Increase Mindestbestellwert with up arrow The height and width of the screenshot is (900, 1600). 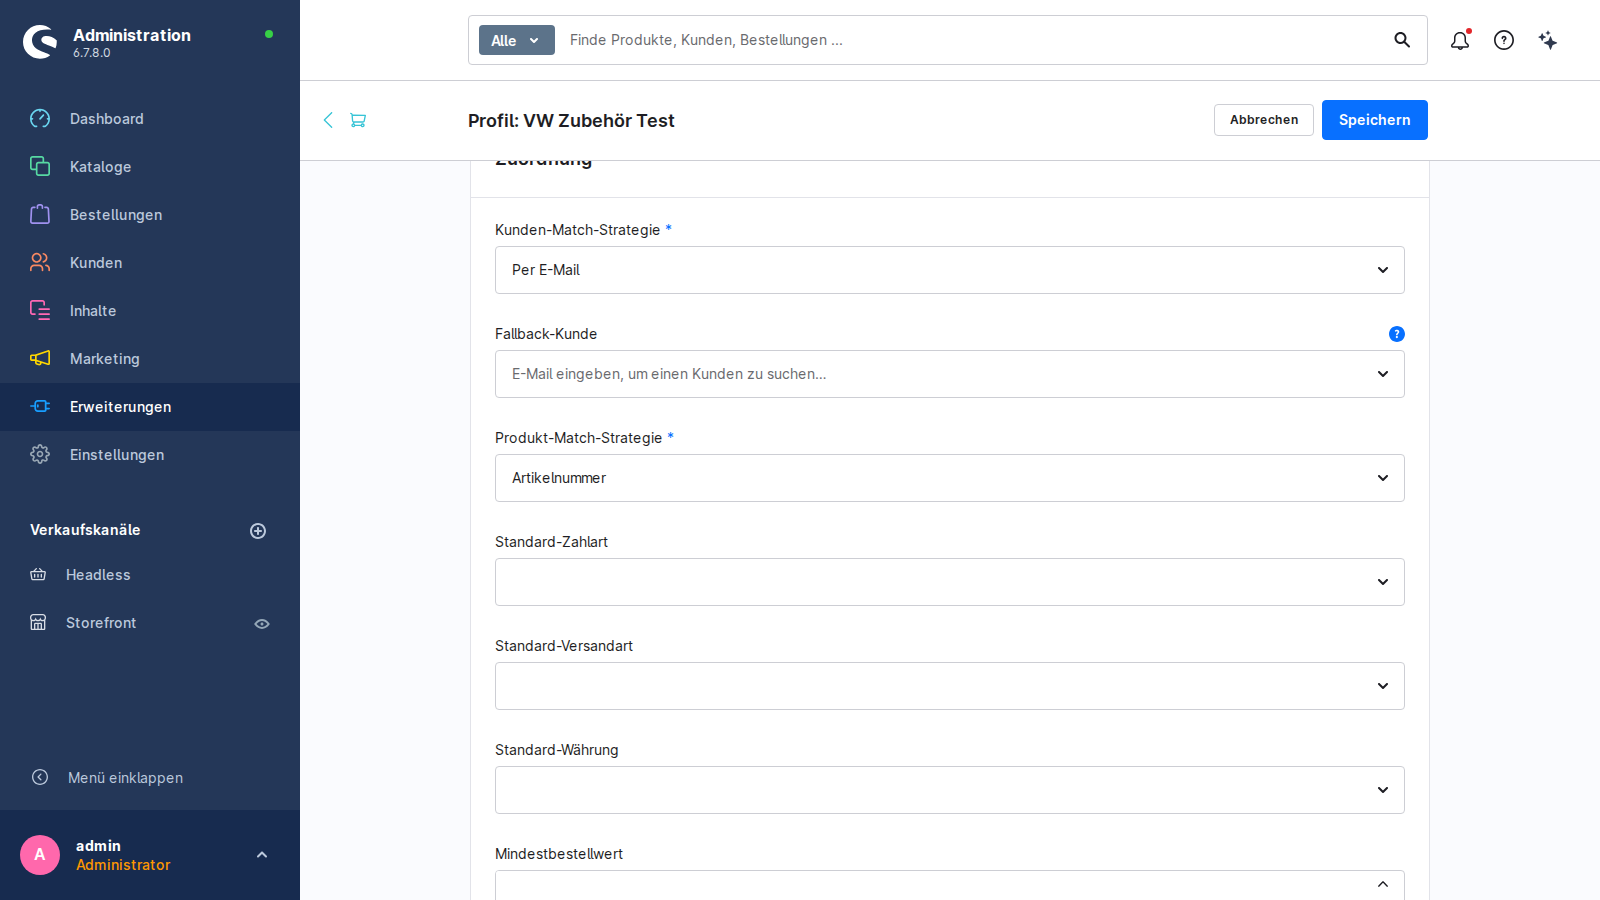[1383, 884]
